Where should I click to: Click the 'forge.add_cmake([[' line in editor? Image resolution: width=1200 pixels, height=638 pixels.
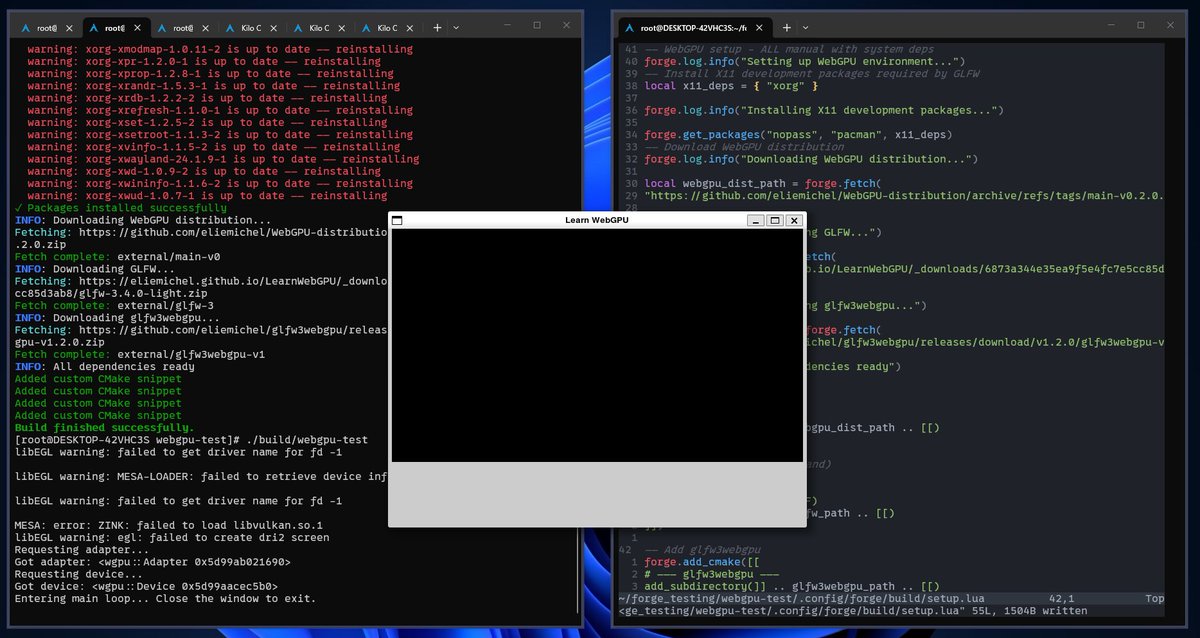coord(701,562)
